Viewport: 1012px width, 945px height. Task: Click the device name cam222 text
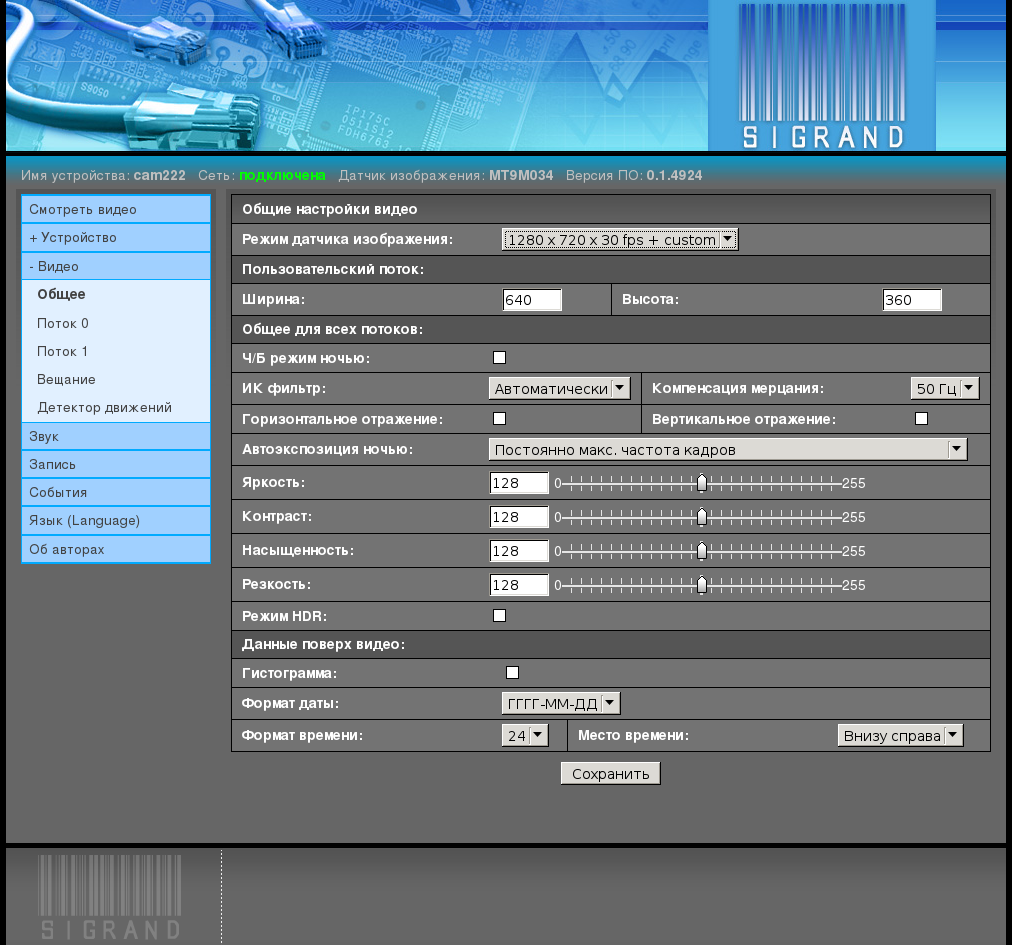[x=159, y=176]
